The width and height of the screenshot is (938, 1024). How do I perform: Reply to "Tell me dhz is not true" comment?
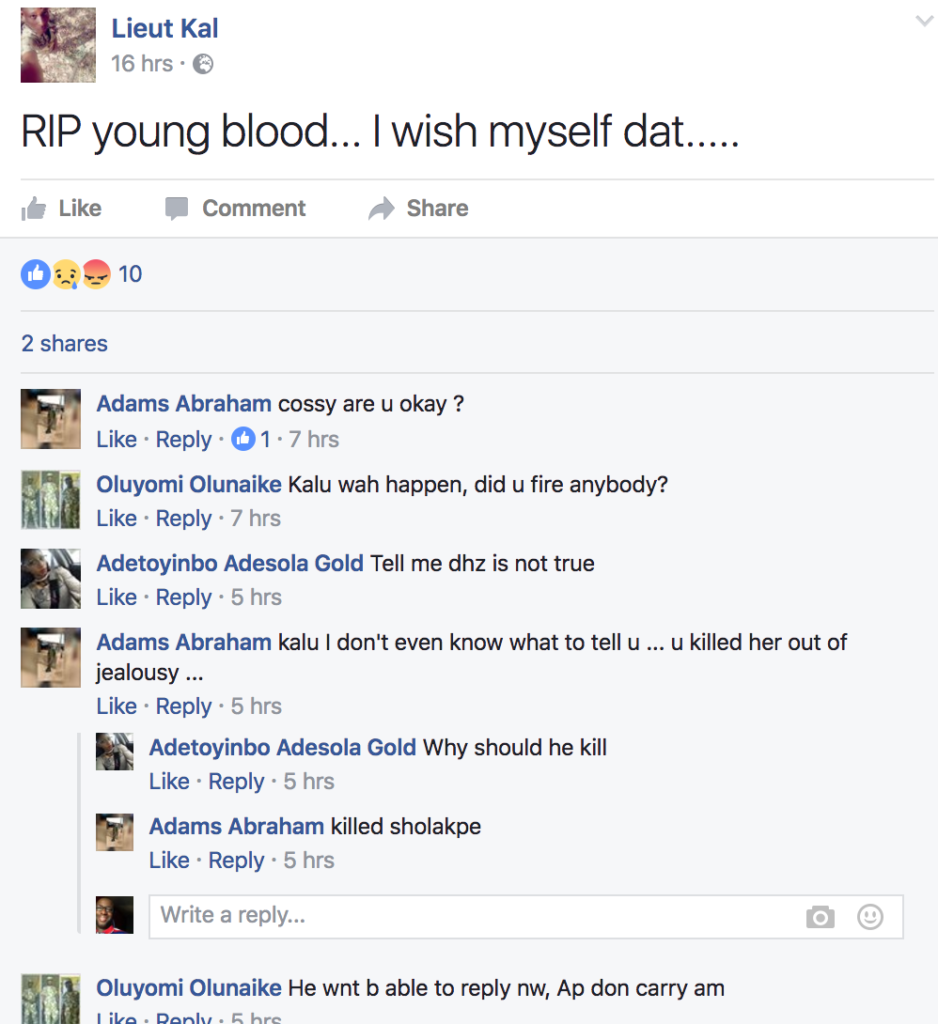(184, 597)
